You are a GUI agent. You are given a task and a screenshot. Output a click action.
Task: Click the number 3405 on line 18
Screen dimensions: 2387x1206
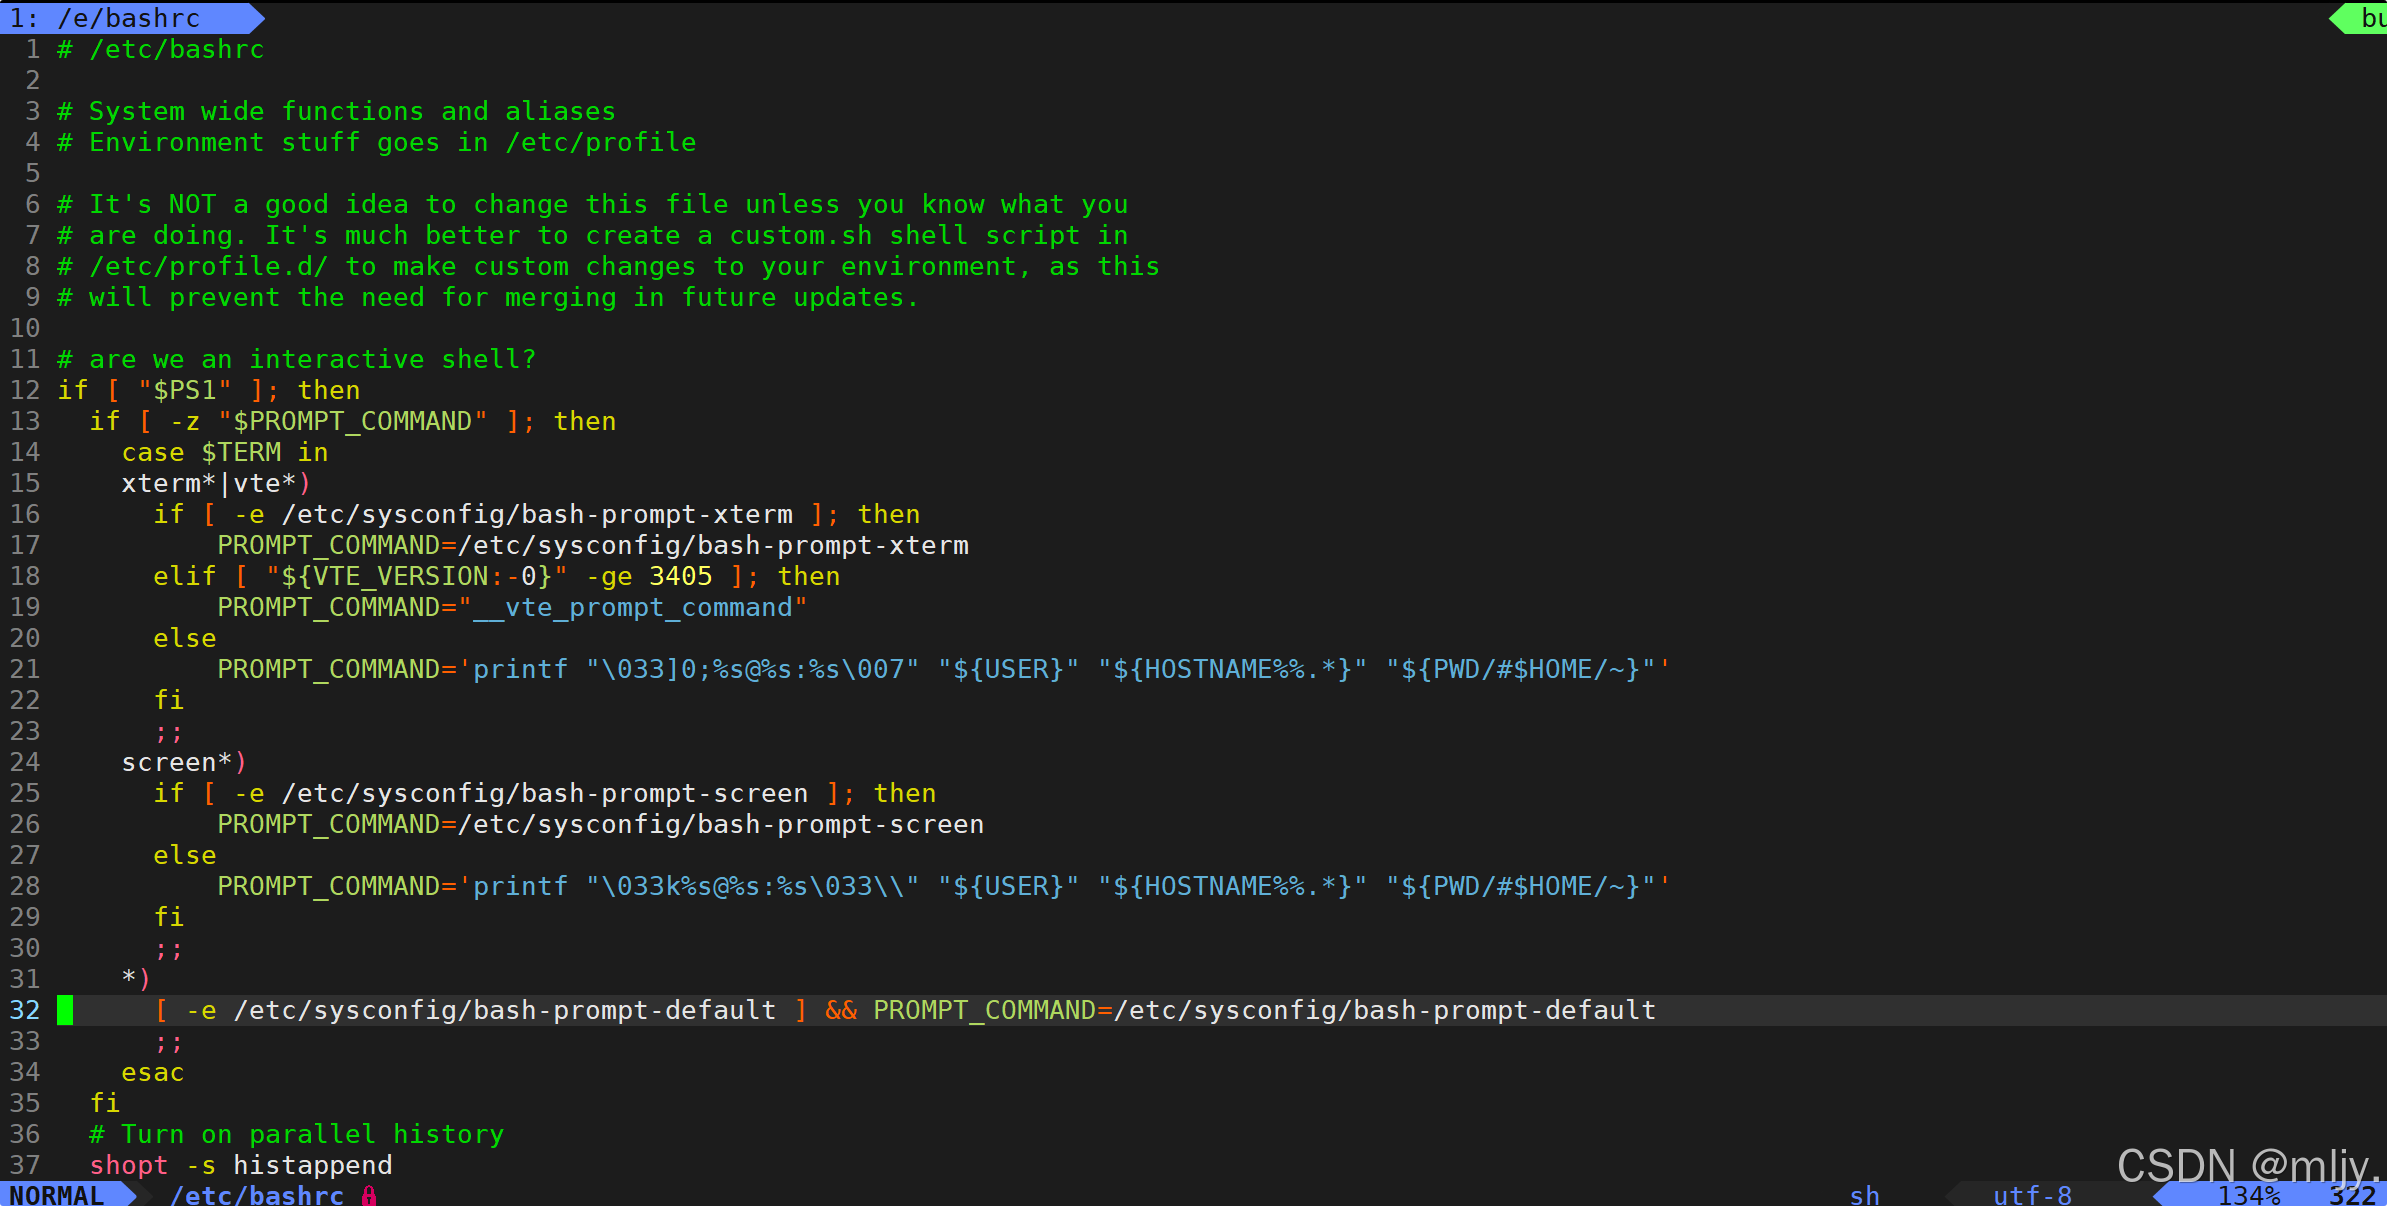click(681, 576)
